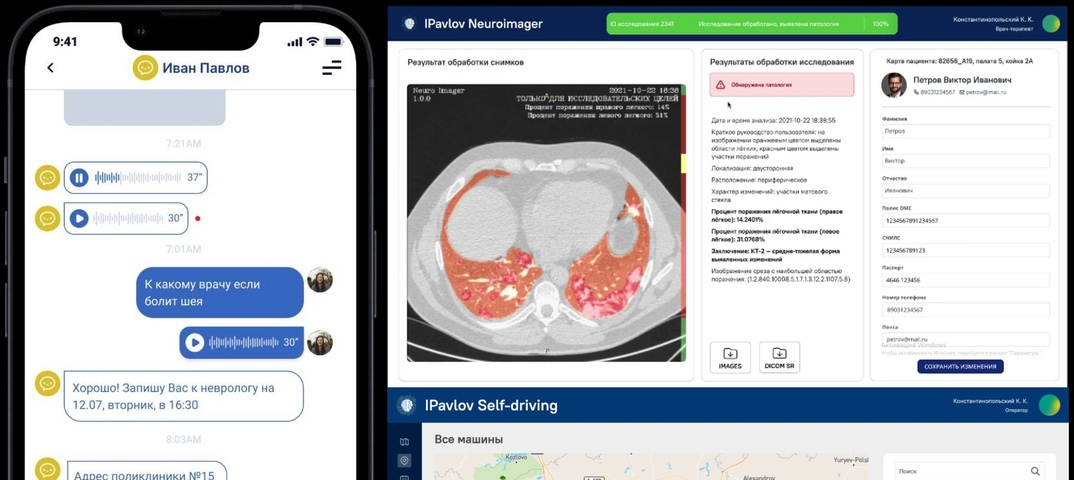The width and height of the screenshot is (1074, 480).
Task: Play the outgoing blue 30" voice message
Action: 195,342
